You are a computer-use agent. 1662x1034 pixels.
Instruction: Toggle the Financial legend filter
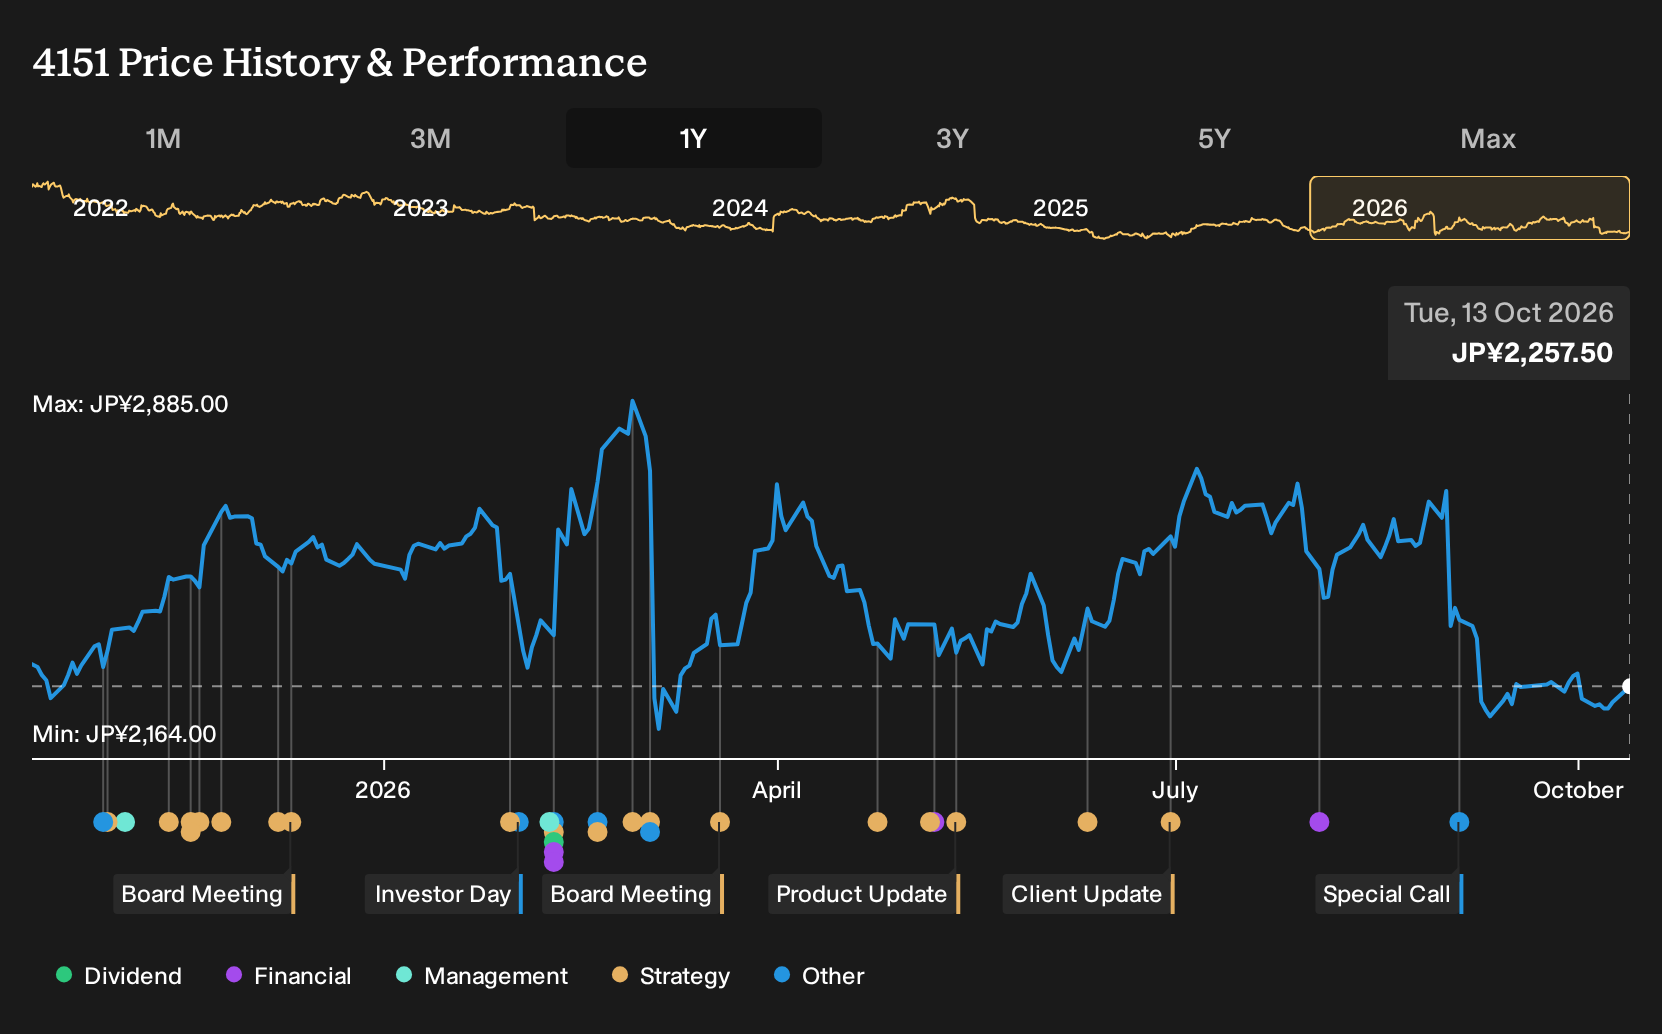(288, 976)
